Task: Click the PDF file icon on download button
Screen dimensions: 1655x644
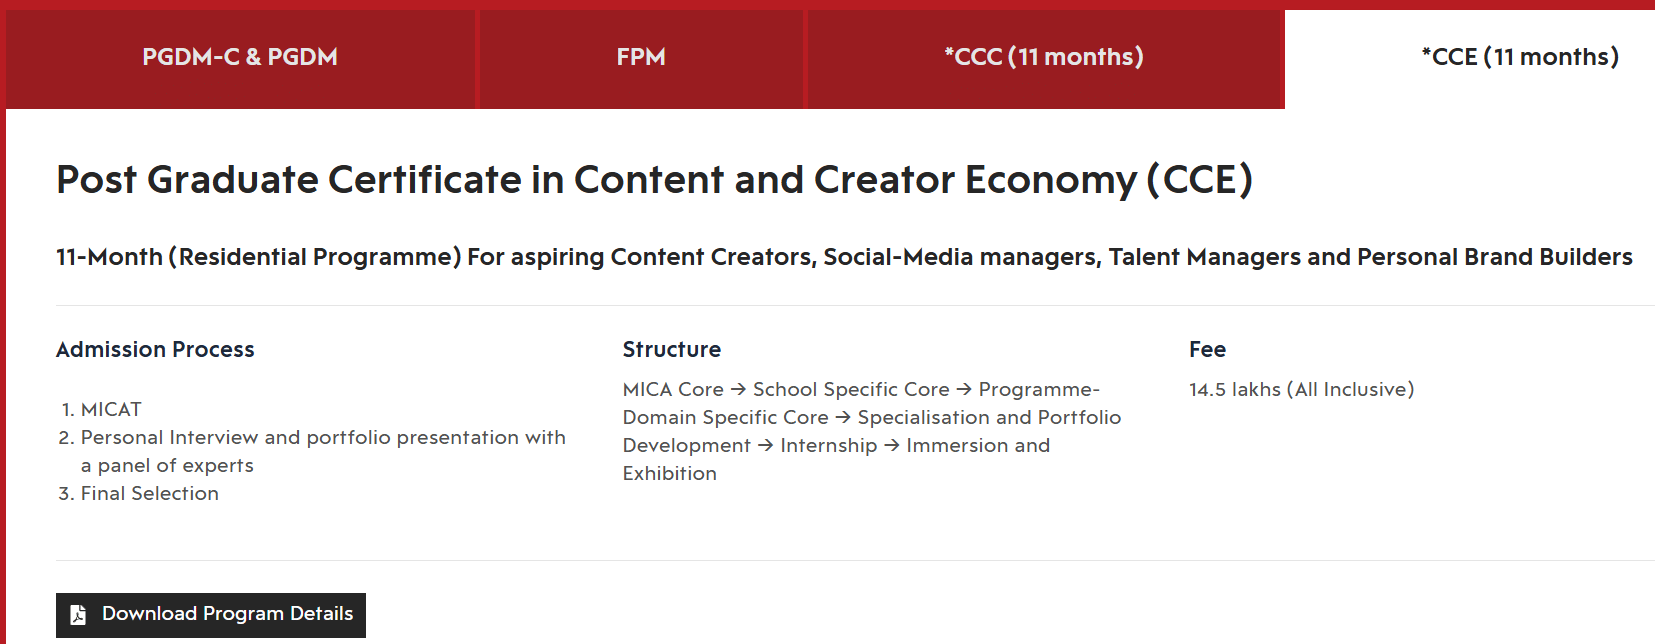Action: pos(78,615)
